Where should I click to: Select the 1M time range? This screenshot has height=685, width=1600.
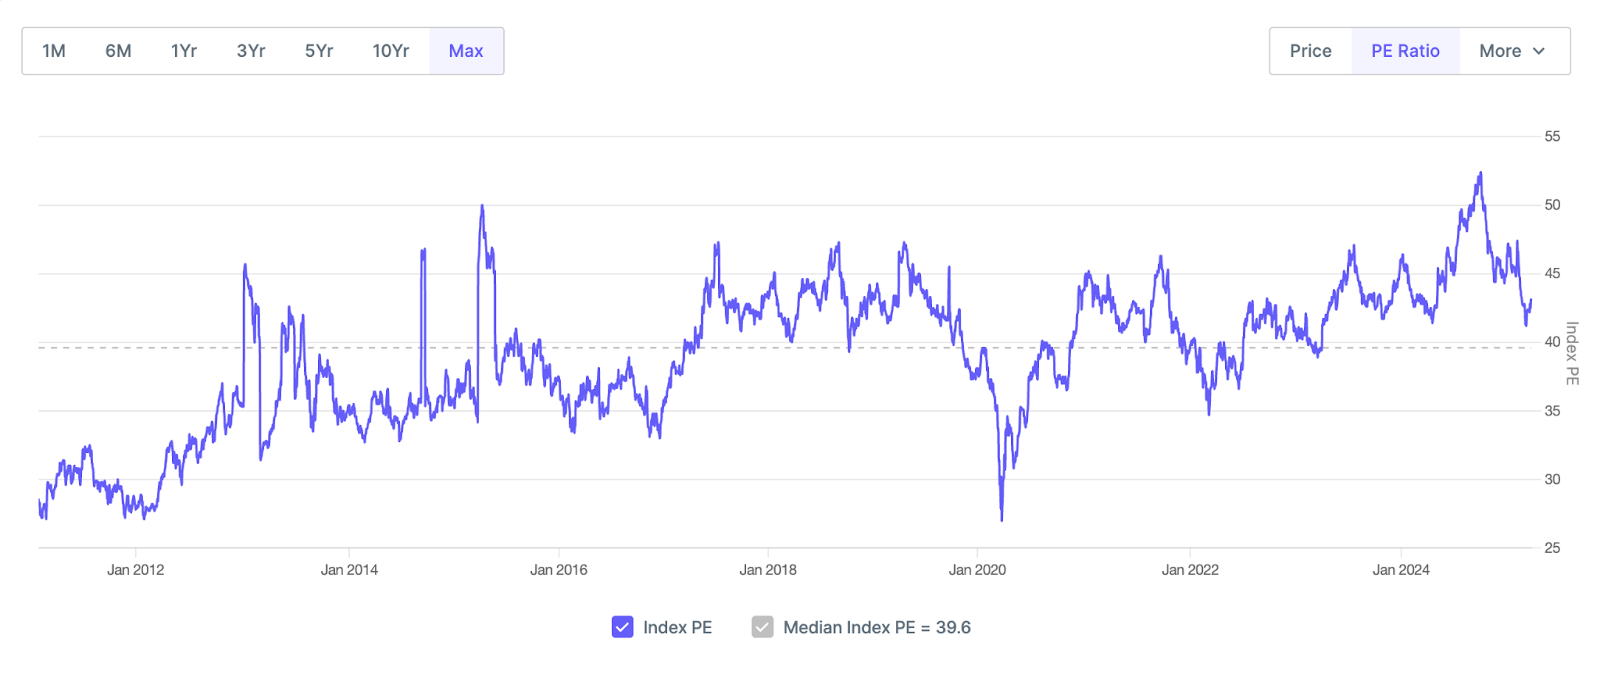(x=53, y=50)
